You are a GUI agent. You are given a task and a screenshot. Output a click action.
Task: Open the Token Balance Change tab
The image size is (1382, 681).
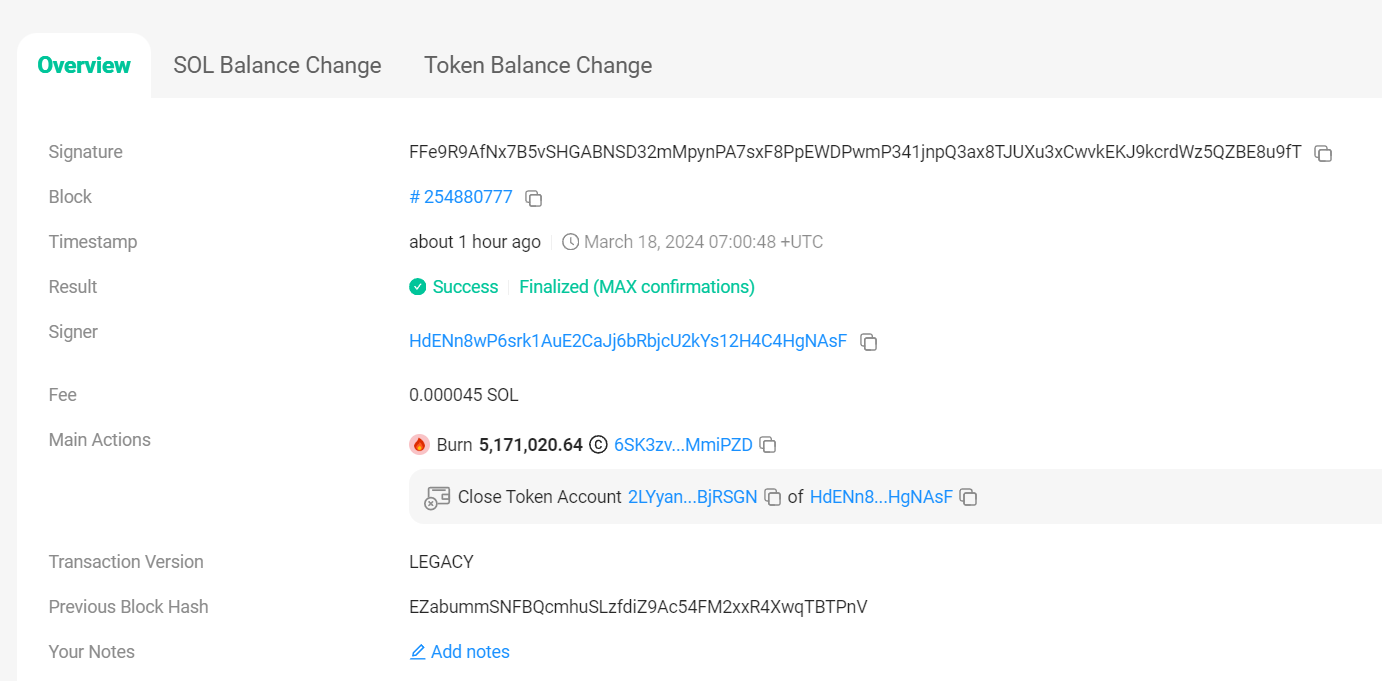[x=538, y=65]
